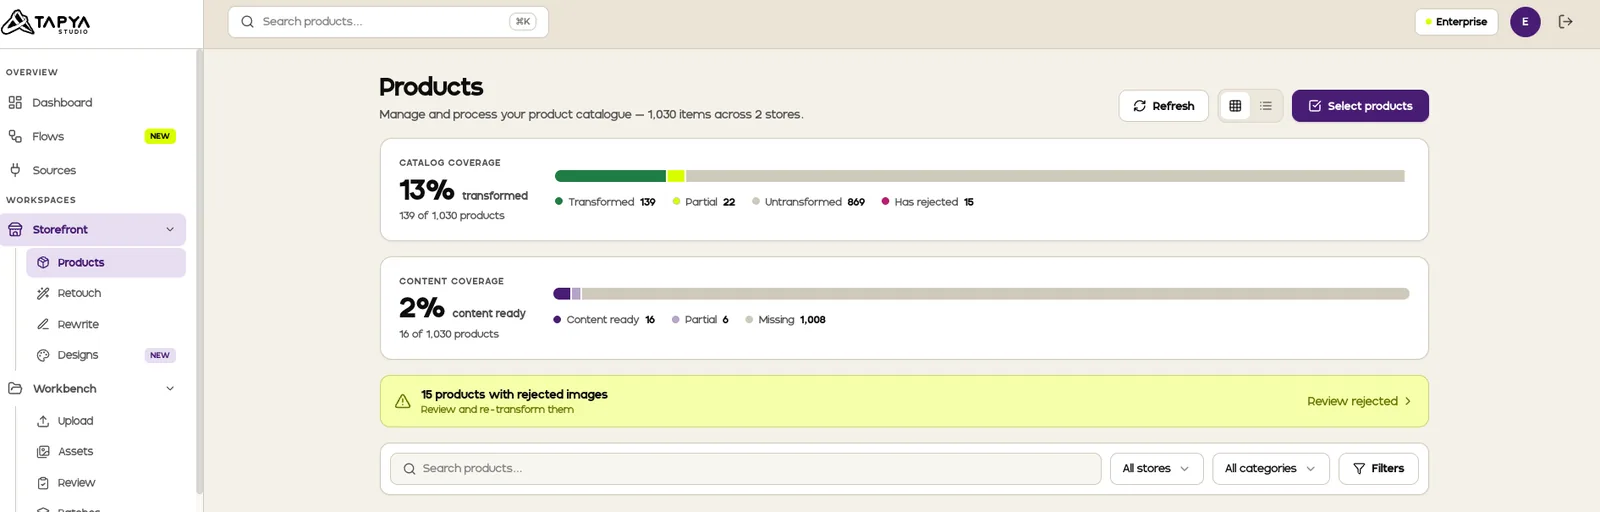Screen dimensions: 1600x512
Task: Click the Tapya Studio logo
Action: click(46, 22)
